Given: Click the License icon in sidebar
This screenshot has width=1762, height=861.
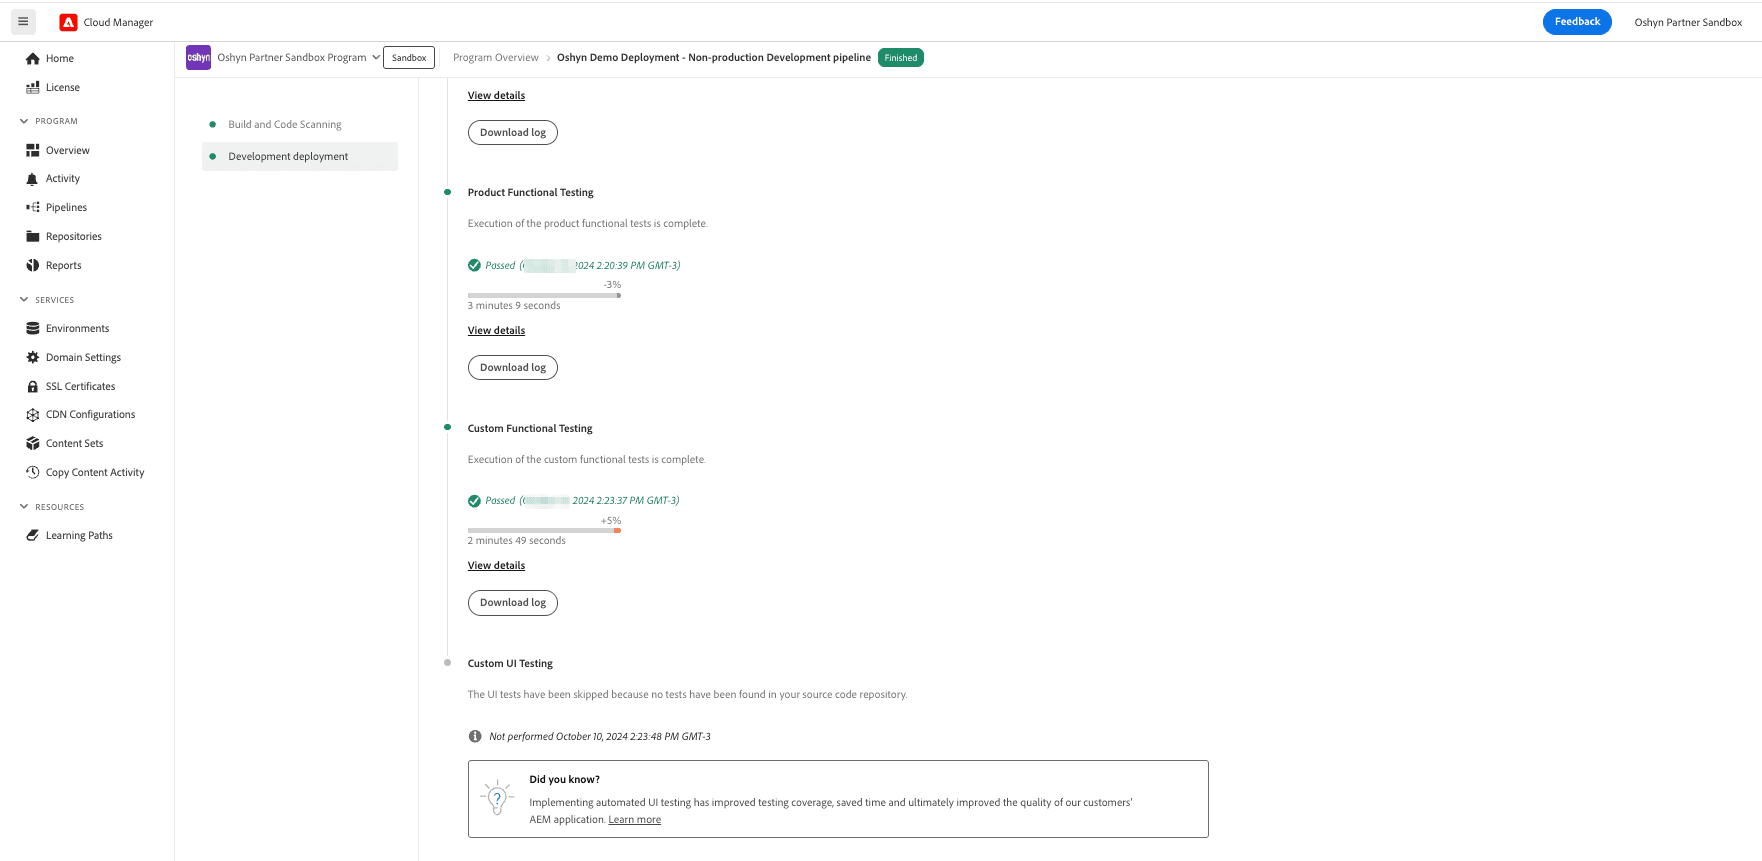Looking at the screenshot, I should (x=33, y=87).
